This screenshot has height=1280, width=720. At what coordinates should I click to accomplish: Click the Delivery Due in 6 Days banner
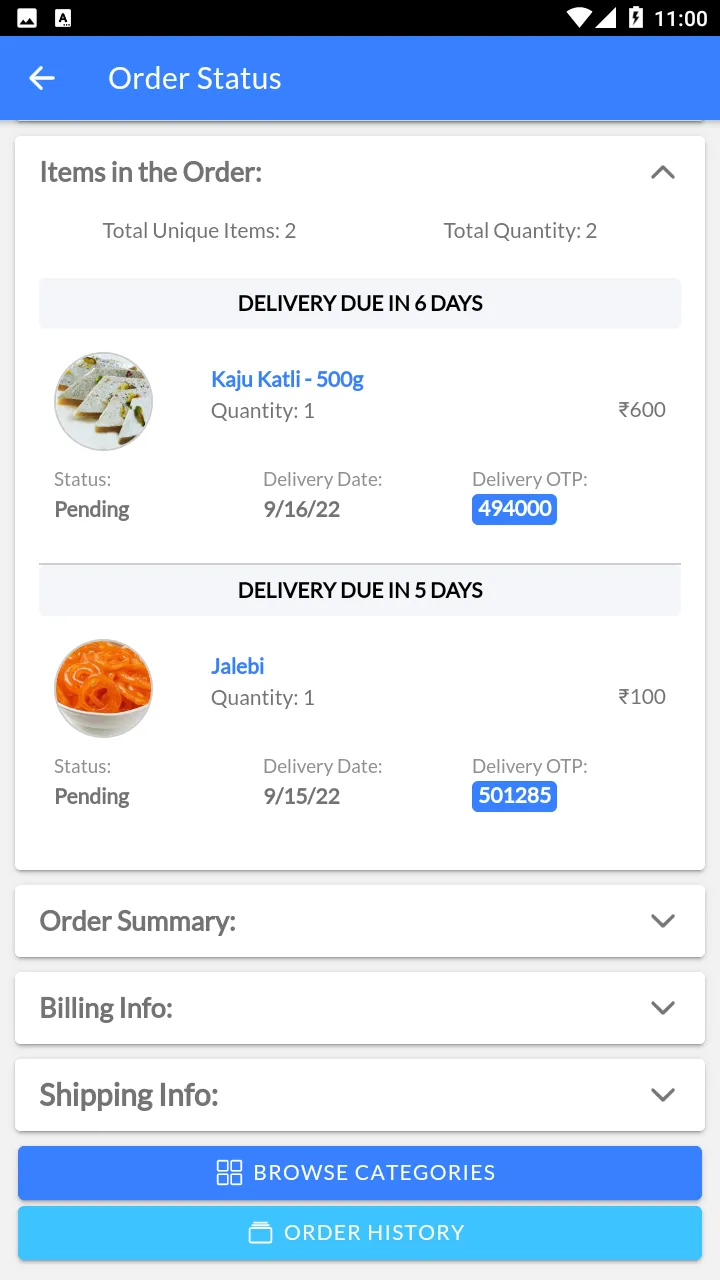(360, 303)
